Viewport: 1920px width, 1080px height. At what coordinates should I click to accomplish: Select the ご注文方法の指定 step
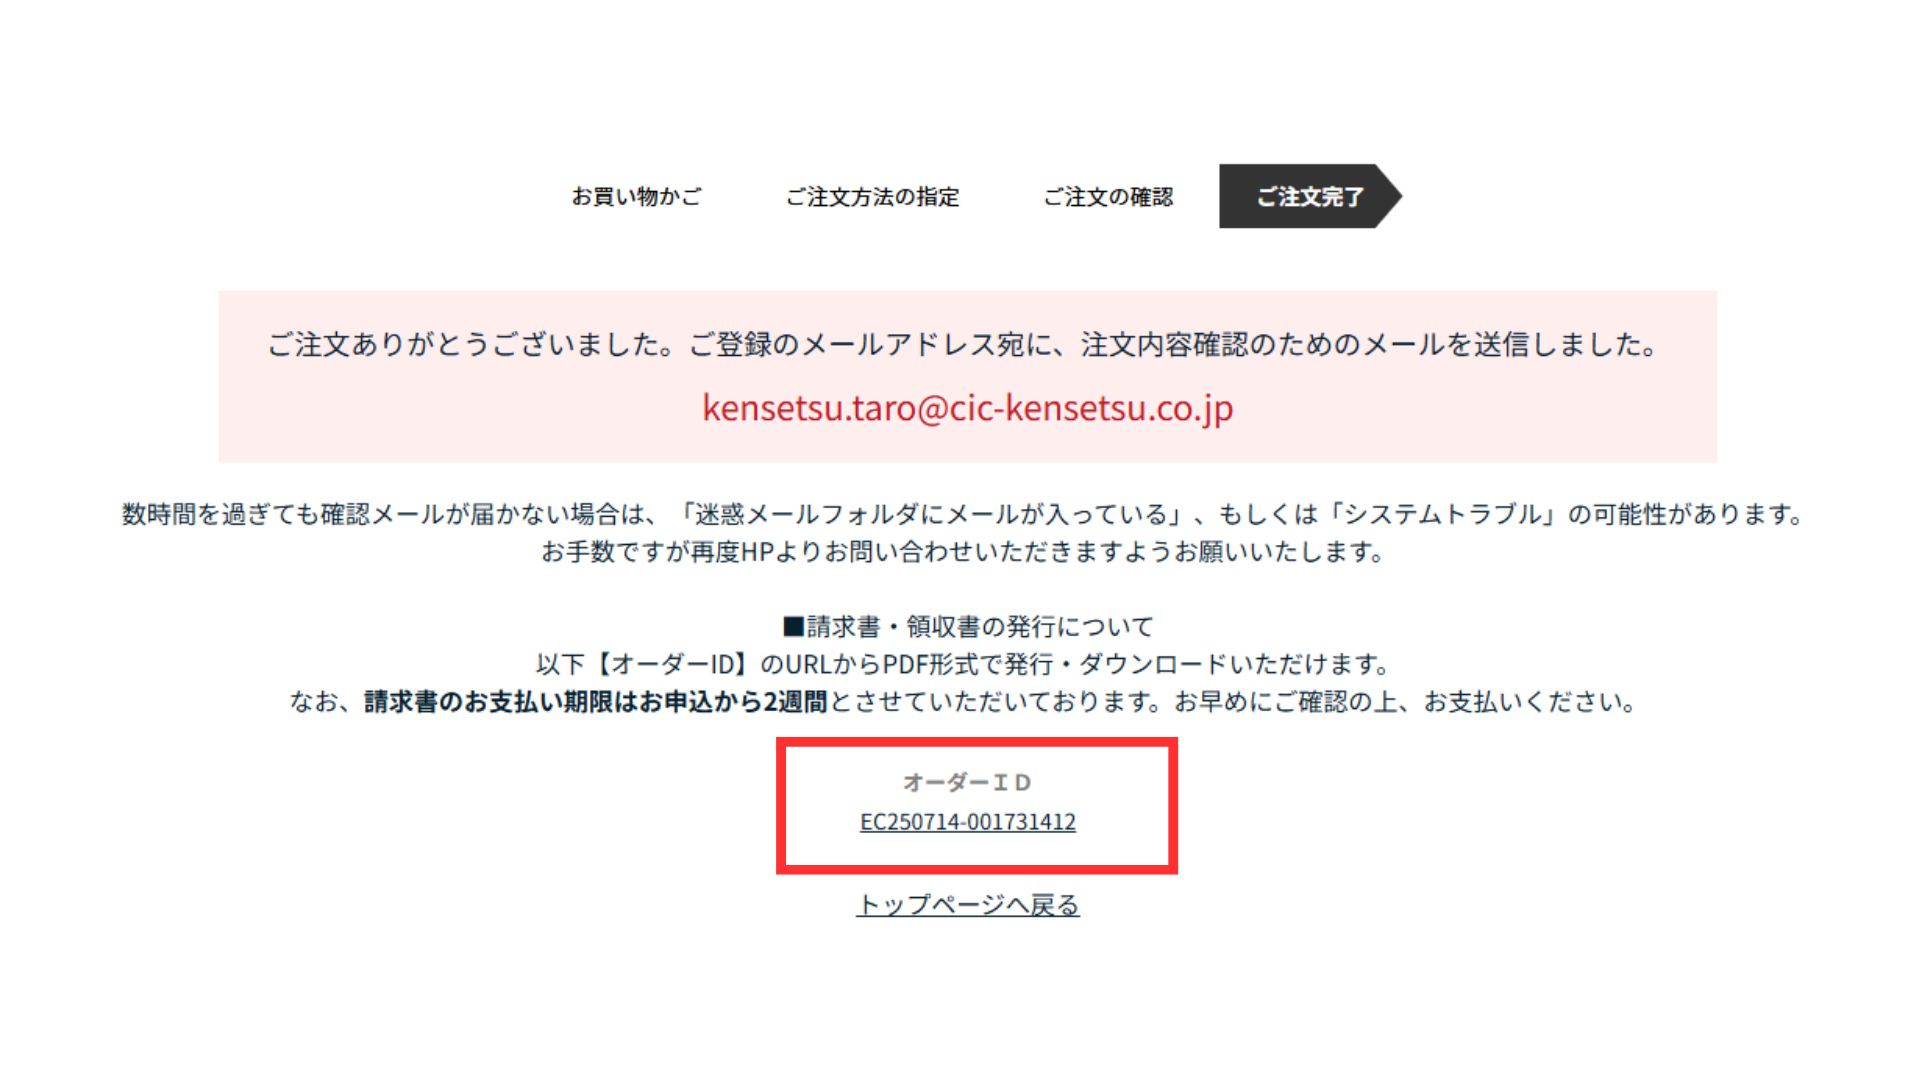pyautogui.click(x=872, y=196)
